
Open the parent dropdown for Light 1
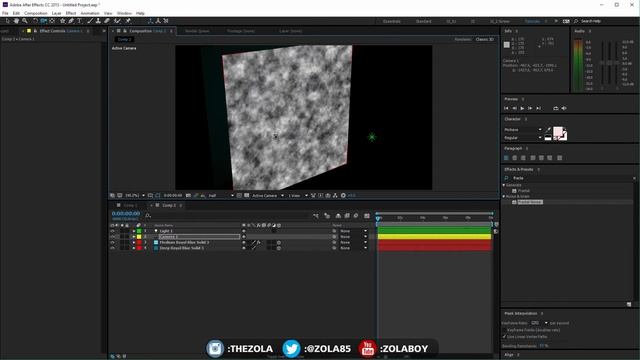pos(353,231)
